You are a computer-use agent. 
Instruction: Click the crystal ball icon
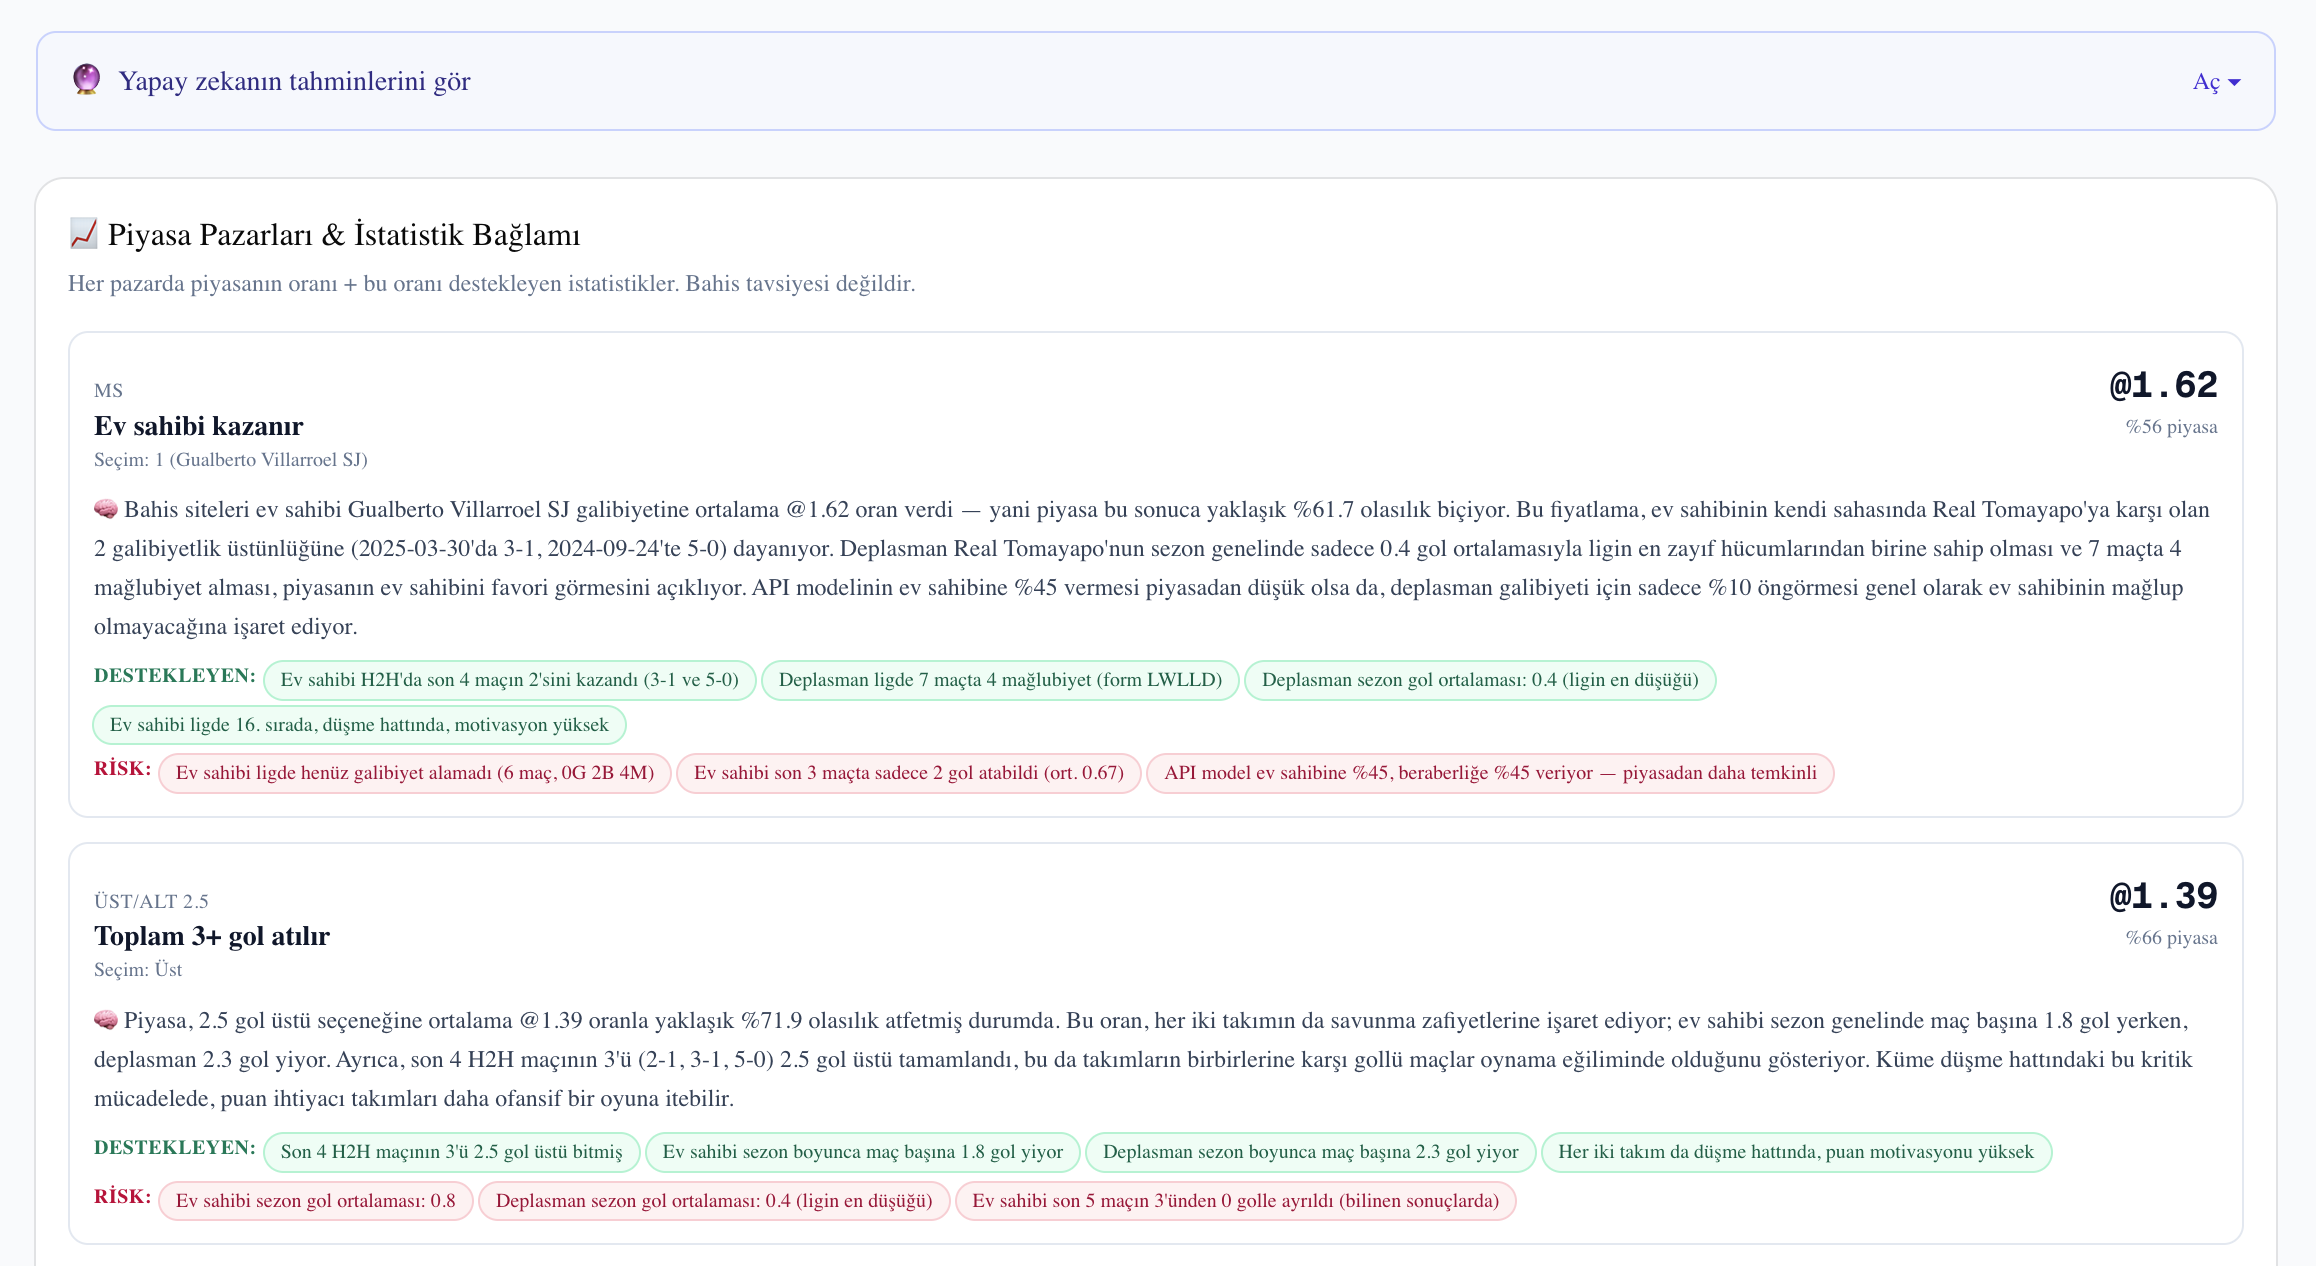(87, 80)
